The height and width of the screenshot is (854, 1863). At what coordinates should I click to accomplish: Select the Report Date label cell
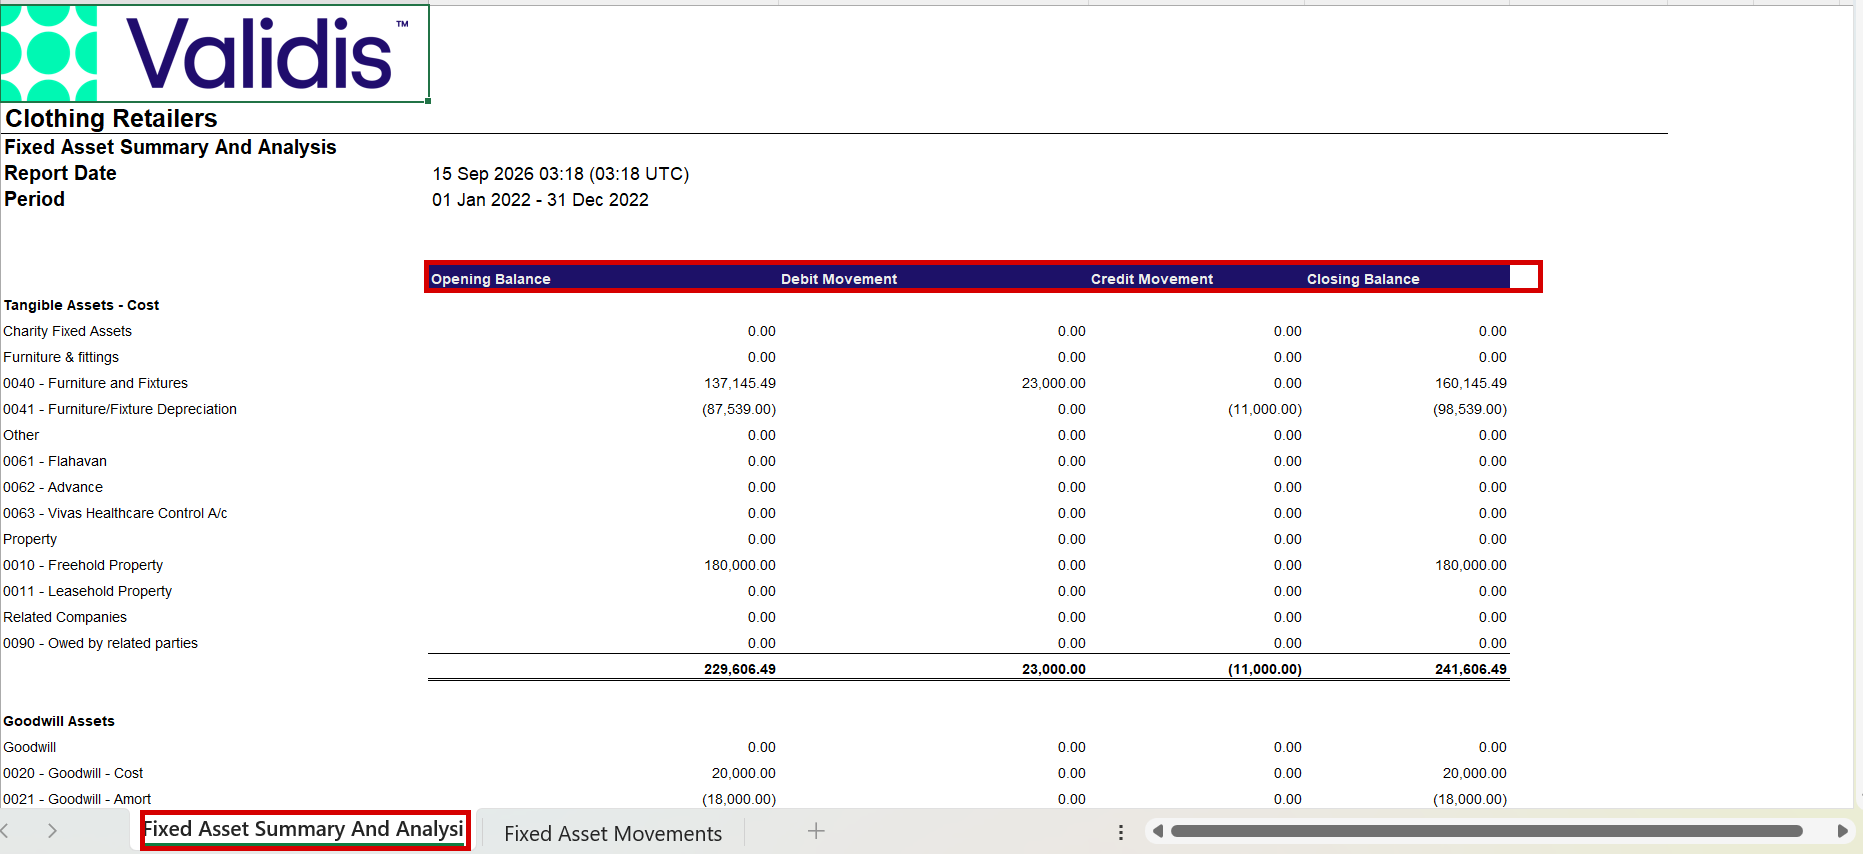click(x=60, y=173)
